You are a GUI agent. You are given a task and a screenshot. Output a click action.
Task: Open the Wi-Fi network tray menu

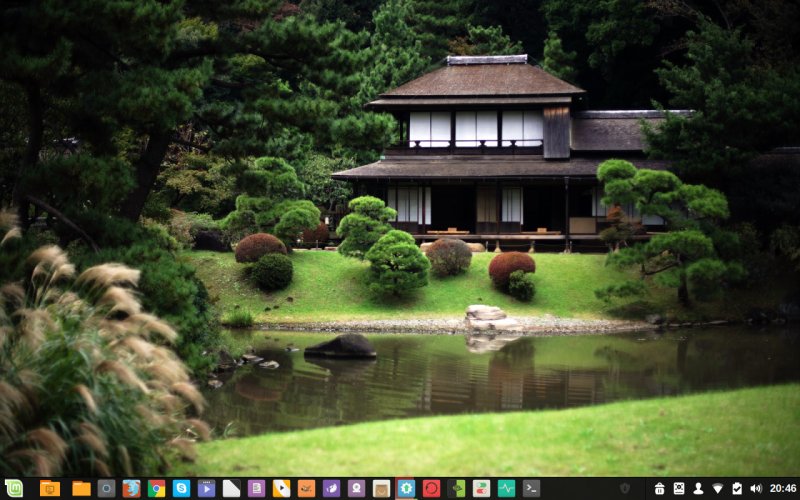coord(717,488)
